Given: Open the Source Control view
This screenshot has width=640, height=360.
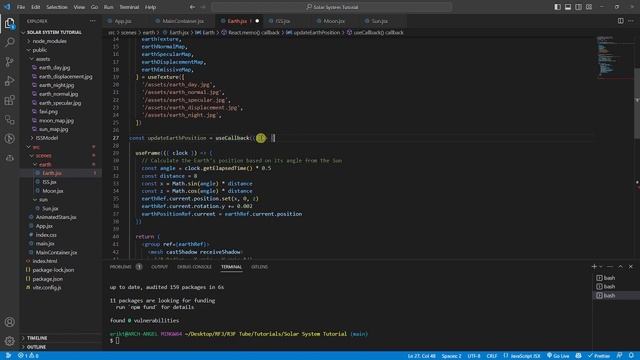Looking at the screenshot, I should 9,62.
